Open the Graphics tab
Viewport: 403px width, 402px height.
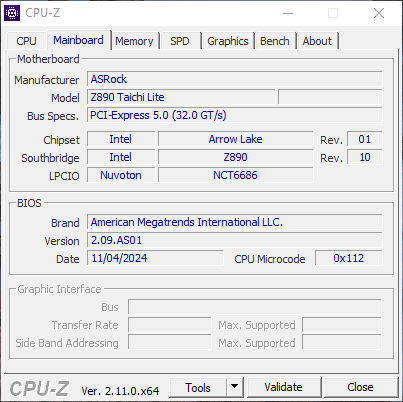228,41
